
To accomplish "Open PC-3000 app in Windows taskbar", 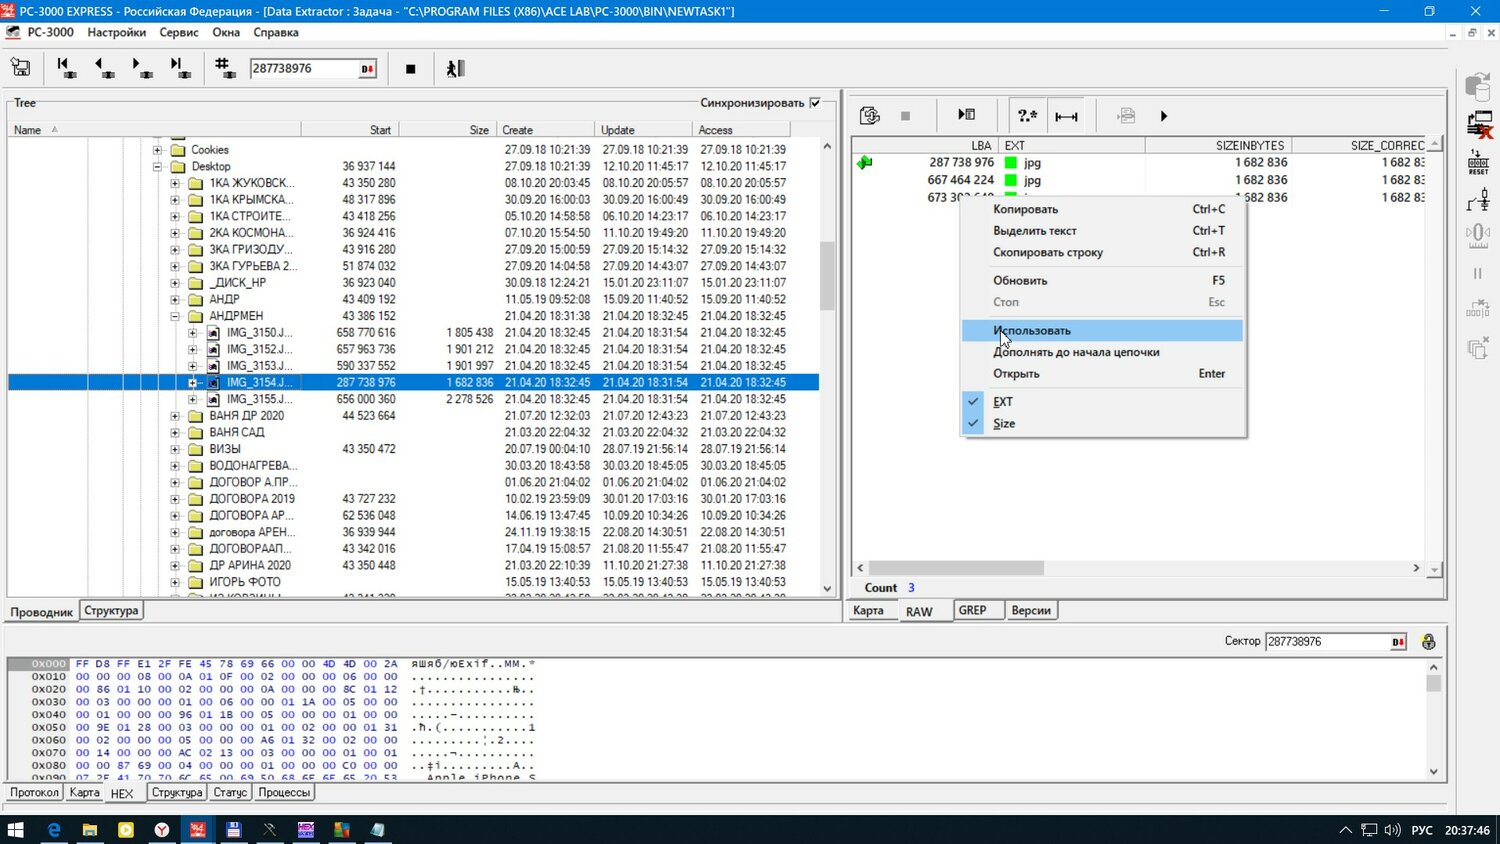I will click(198, 829).
